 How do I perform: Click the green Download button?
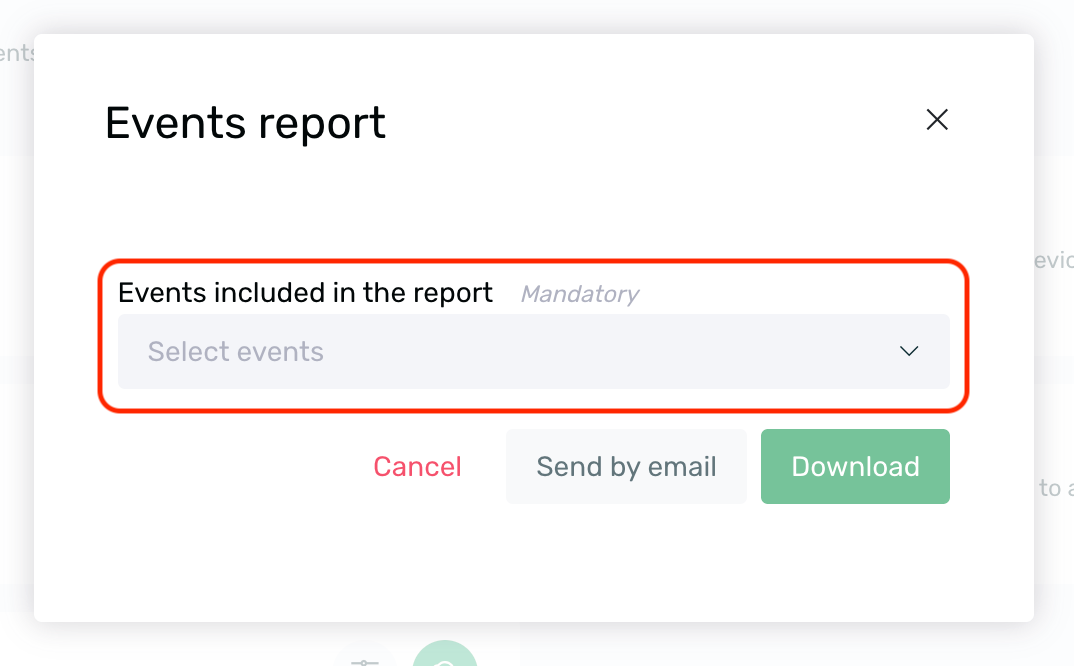[x=855, y=466]
